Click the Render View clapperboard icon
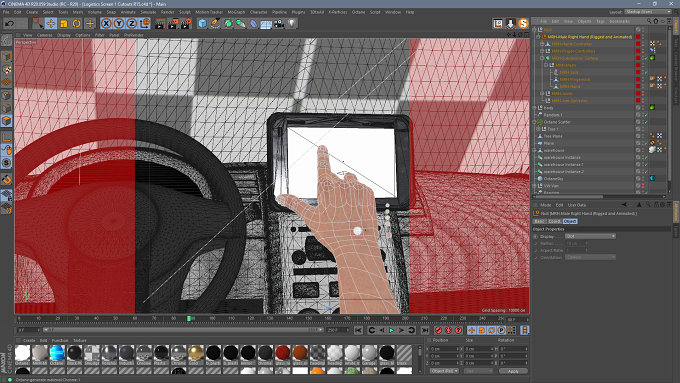This screenshot has width=680, height=383. click(160, 23)
